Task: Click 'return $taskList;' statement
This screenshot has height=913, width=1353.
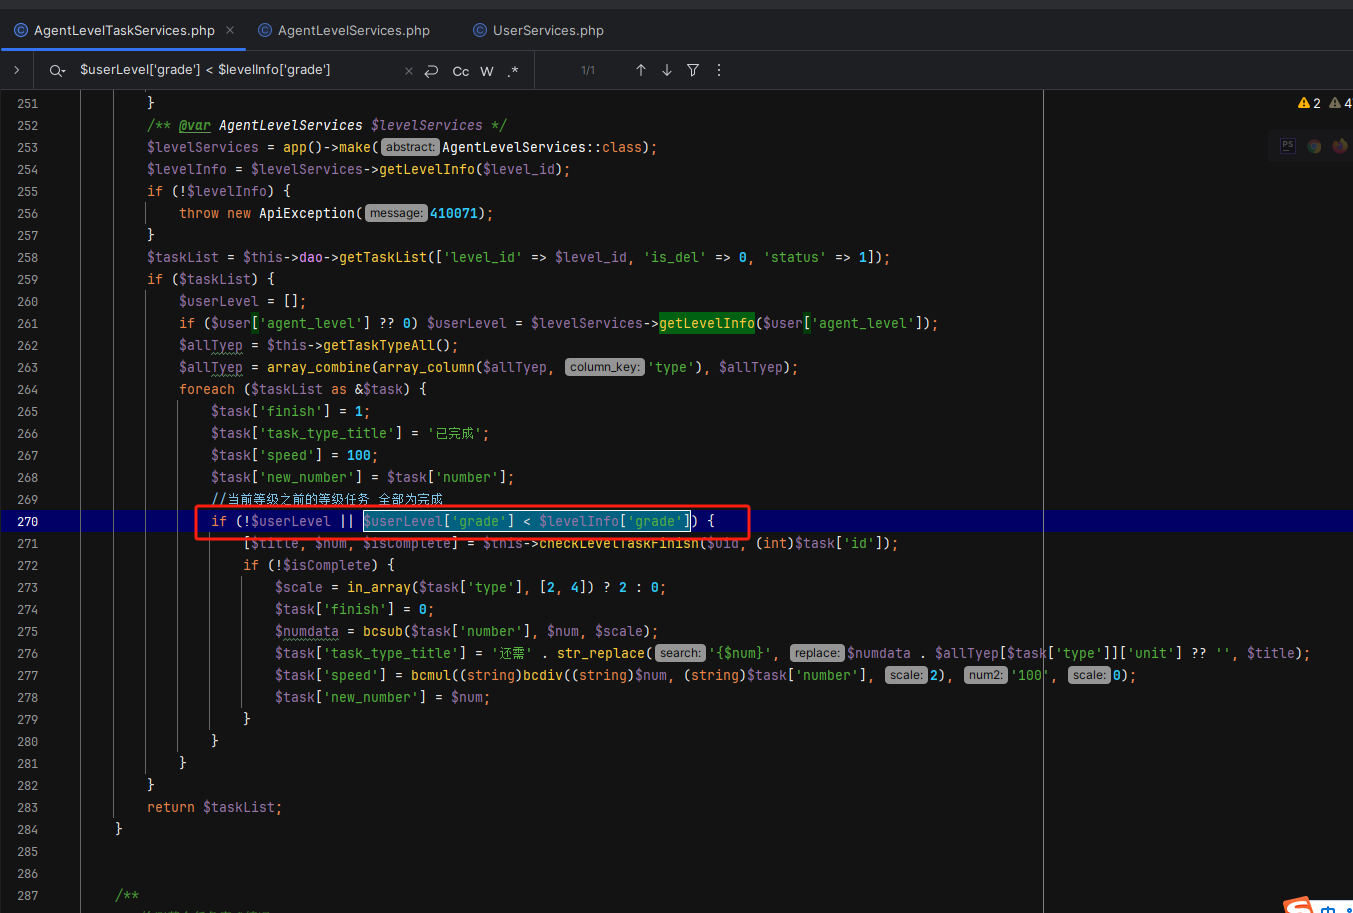Action: coord(215,807)
